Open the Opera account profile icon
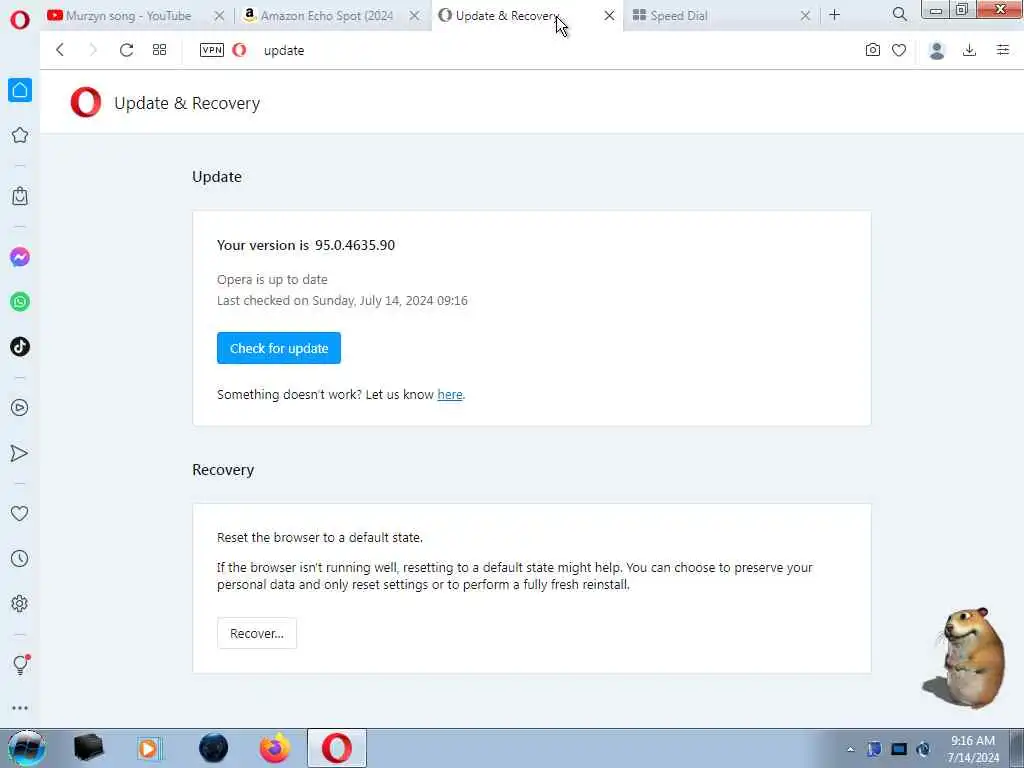The height and width of the screenshot is (768, 1024). (x=937, y=50)
